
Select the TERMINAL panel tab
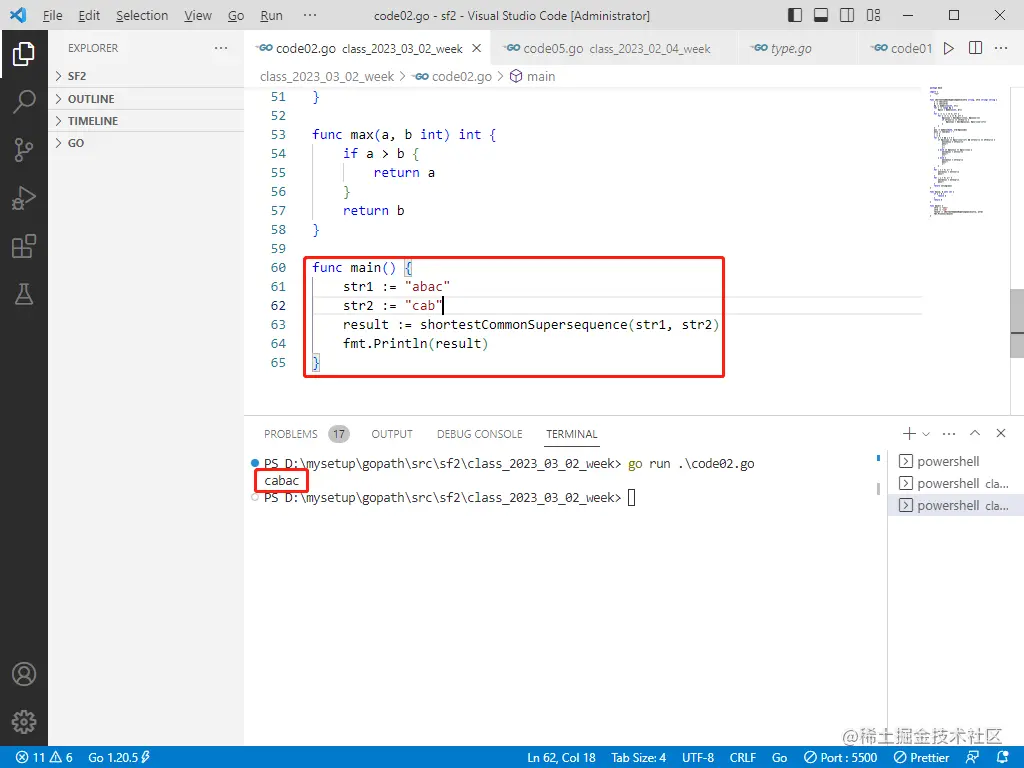tap(571, 434)
